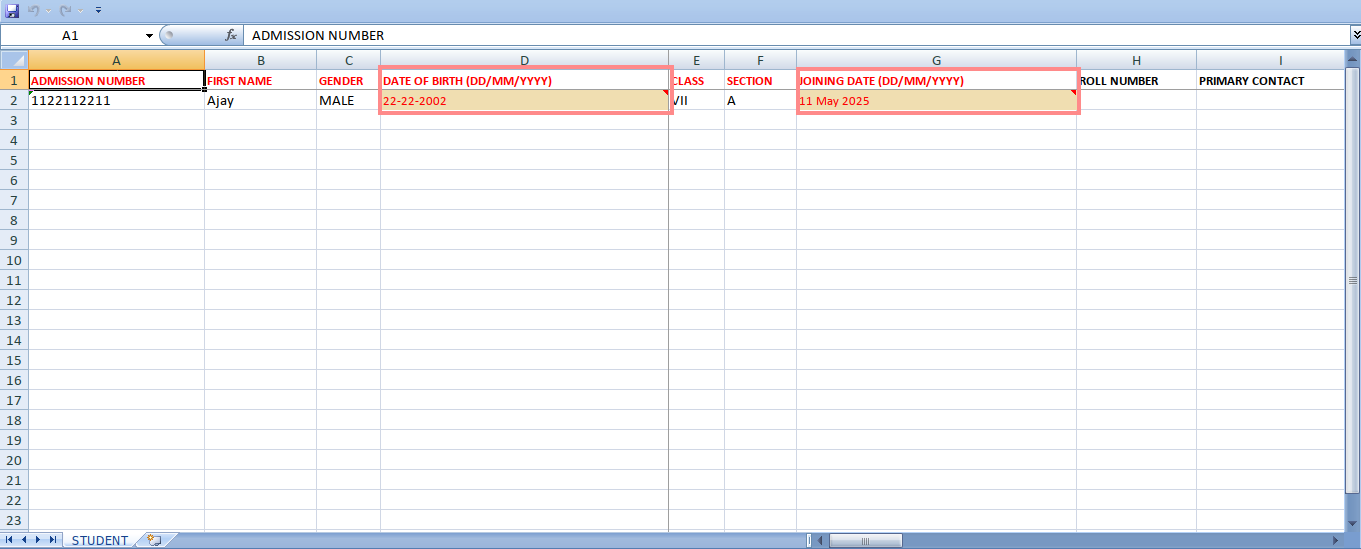The width and height of the screenshot is (1361, 549).
Task: Select column G header
Action: pos(937,60)
